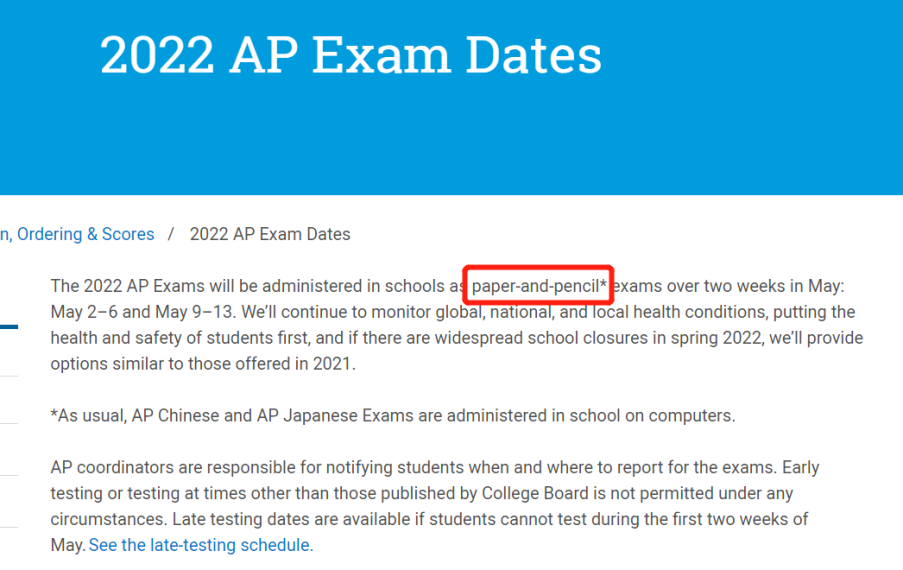Viewport: 903px width, 570px height.
Task: Click the breadcrumb slash separator
Action: (171, 234)
